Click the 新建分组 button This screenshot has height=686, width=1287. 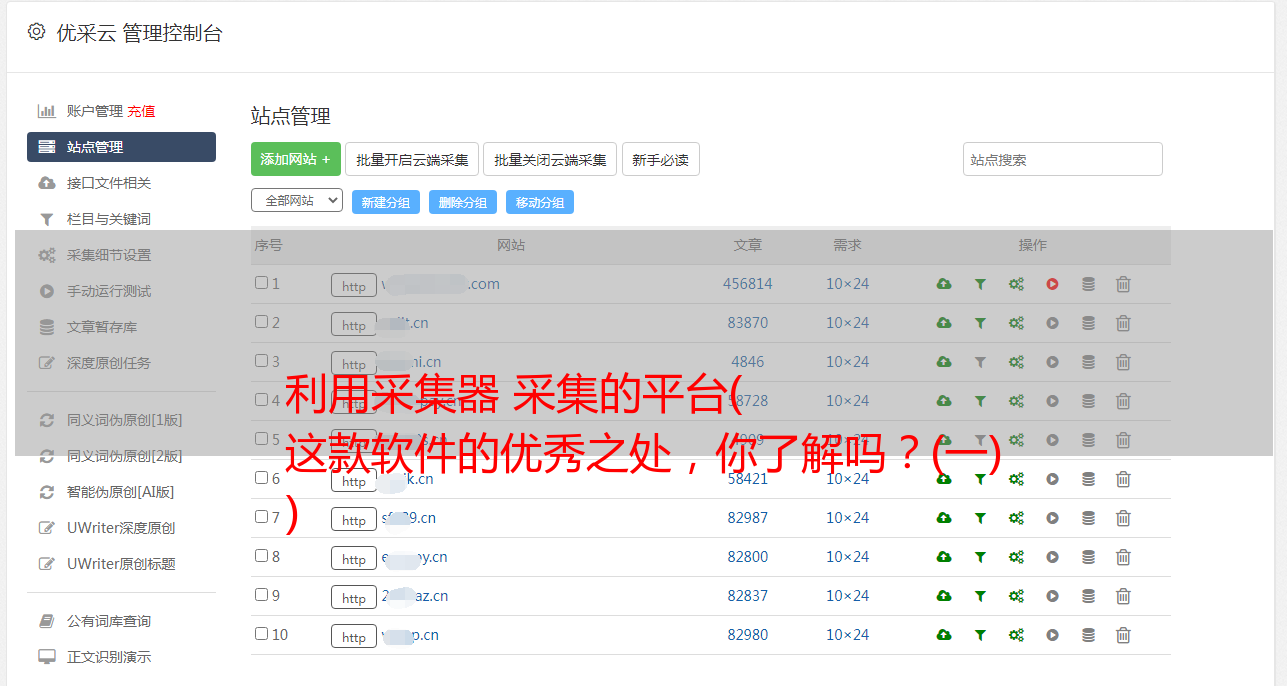click(385, 202)
